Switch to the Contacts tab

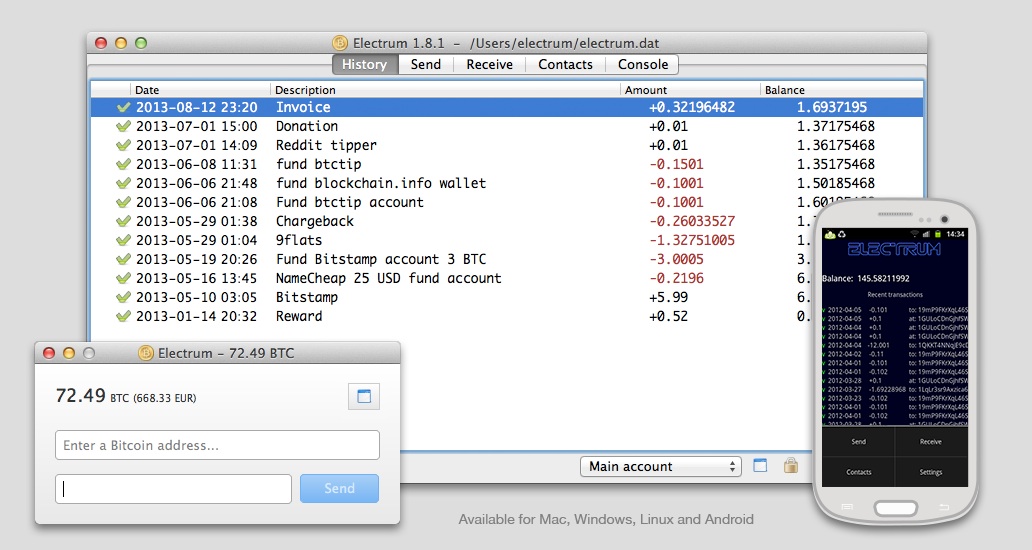tap(565, 64)
